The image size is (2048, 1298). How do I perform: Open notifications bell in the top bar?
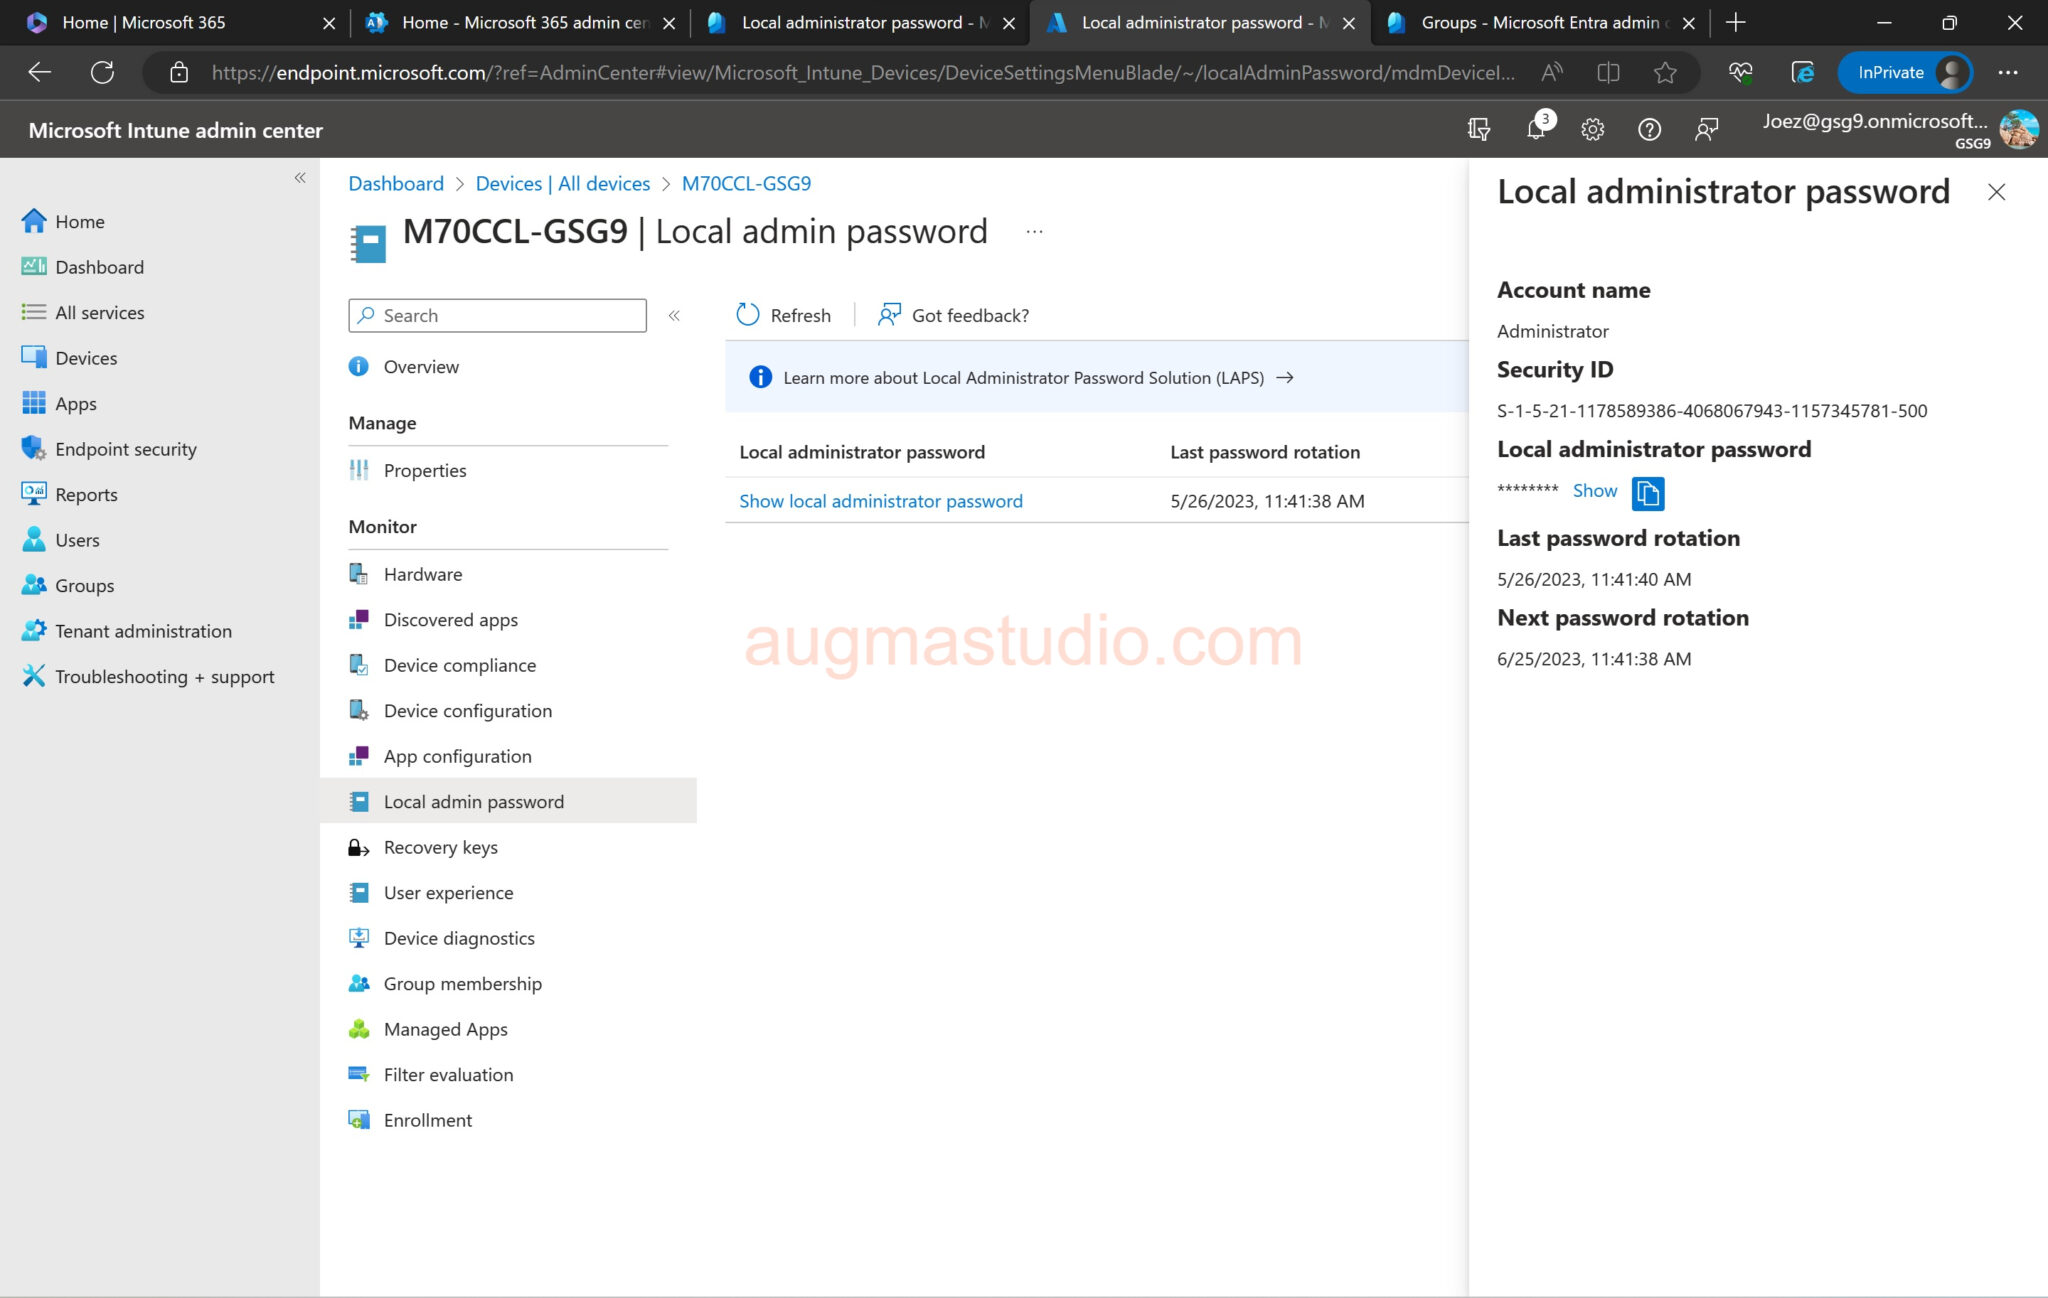coord(1536,129)
